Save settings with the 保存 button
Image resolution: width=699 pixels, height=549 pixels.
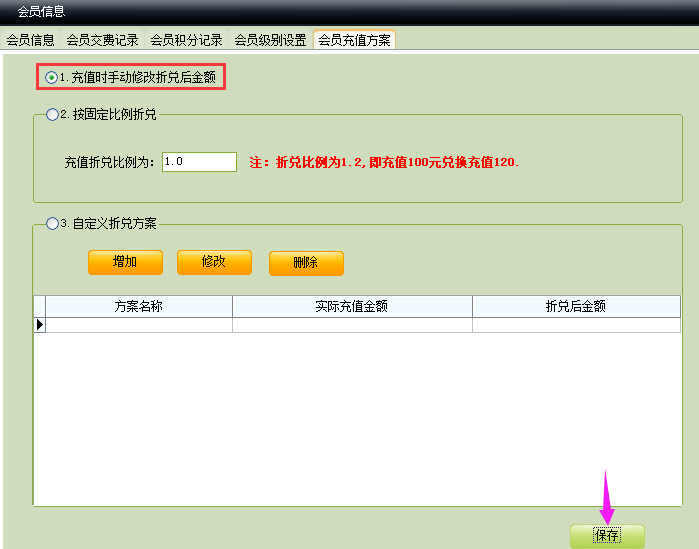coord(607,535)
